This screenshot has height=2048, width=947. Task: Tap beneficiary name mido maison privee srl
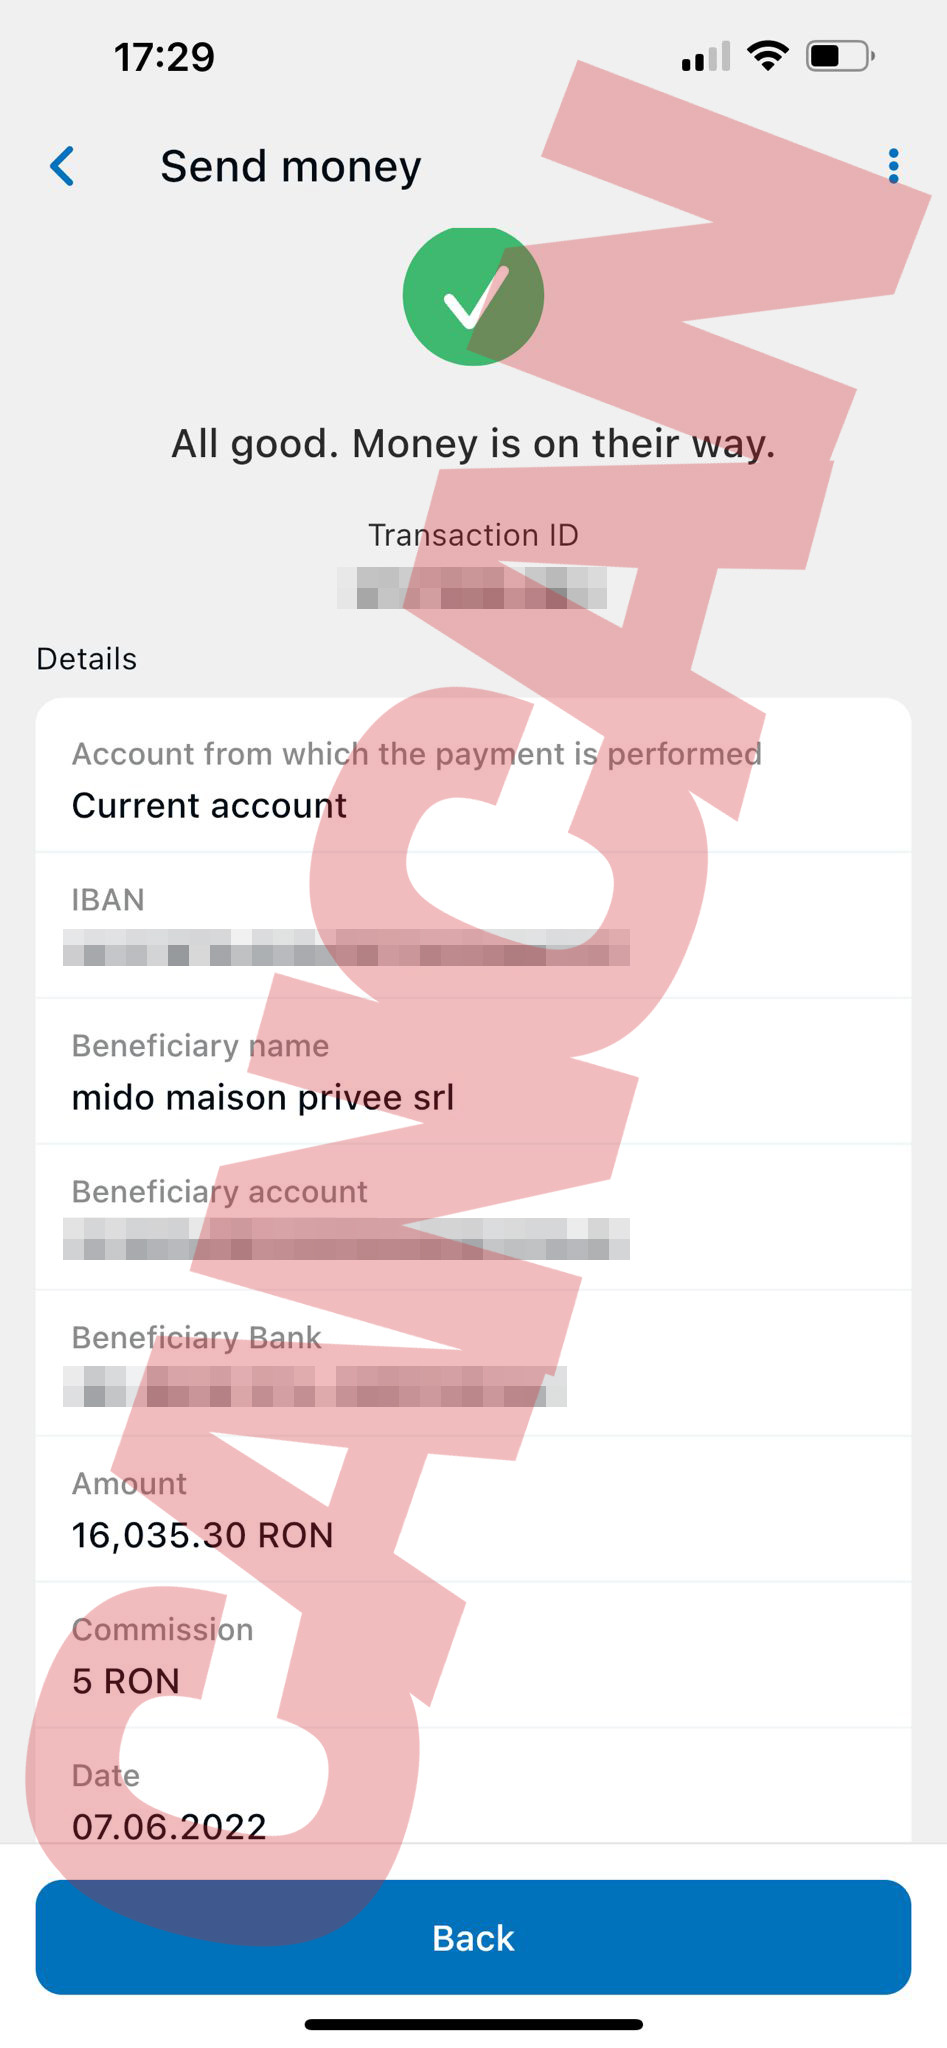(x=263, y=1098)
